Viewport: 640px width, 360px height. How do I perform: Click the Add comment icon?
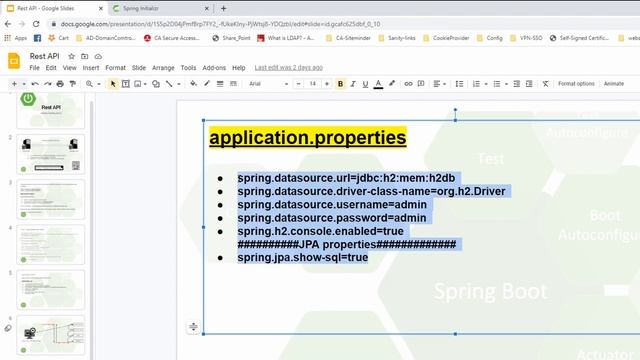421,84
